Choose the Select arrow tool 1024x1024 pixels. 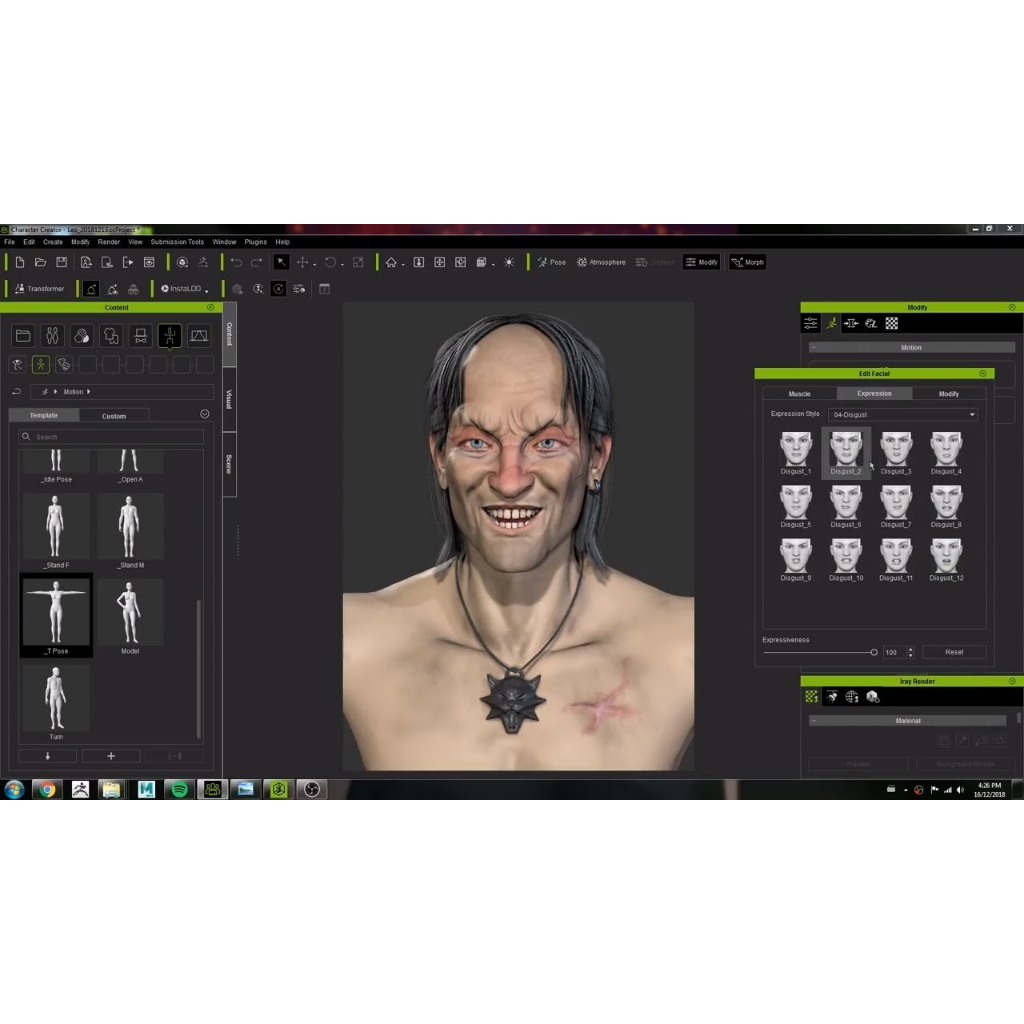coord(281,262)
